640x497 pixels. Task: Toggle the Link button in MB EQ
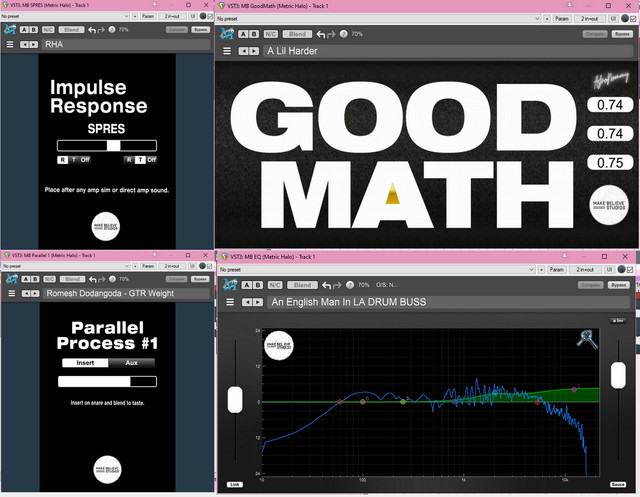tap(235, 484)
